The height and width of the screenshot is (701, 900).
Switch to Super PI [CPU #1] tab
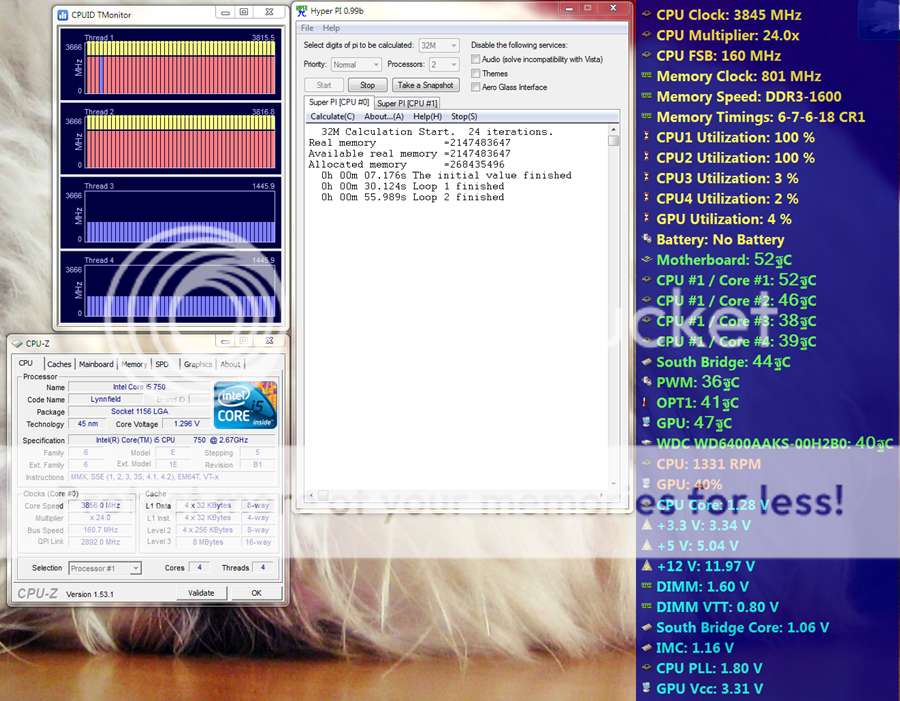[407, 103]
